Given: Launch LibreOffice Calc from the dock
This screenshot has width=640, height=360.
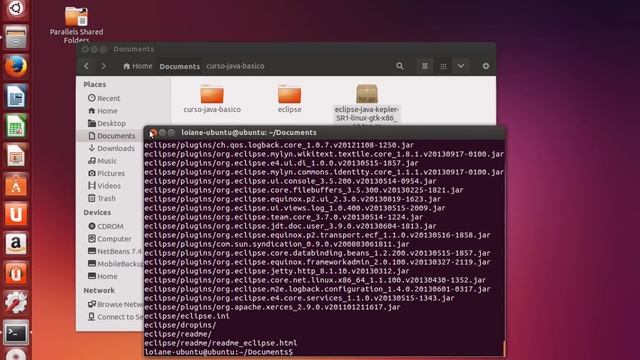Looking at the screenshot, I should coord(16,126).
